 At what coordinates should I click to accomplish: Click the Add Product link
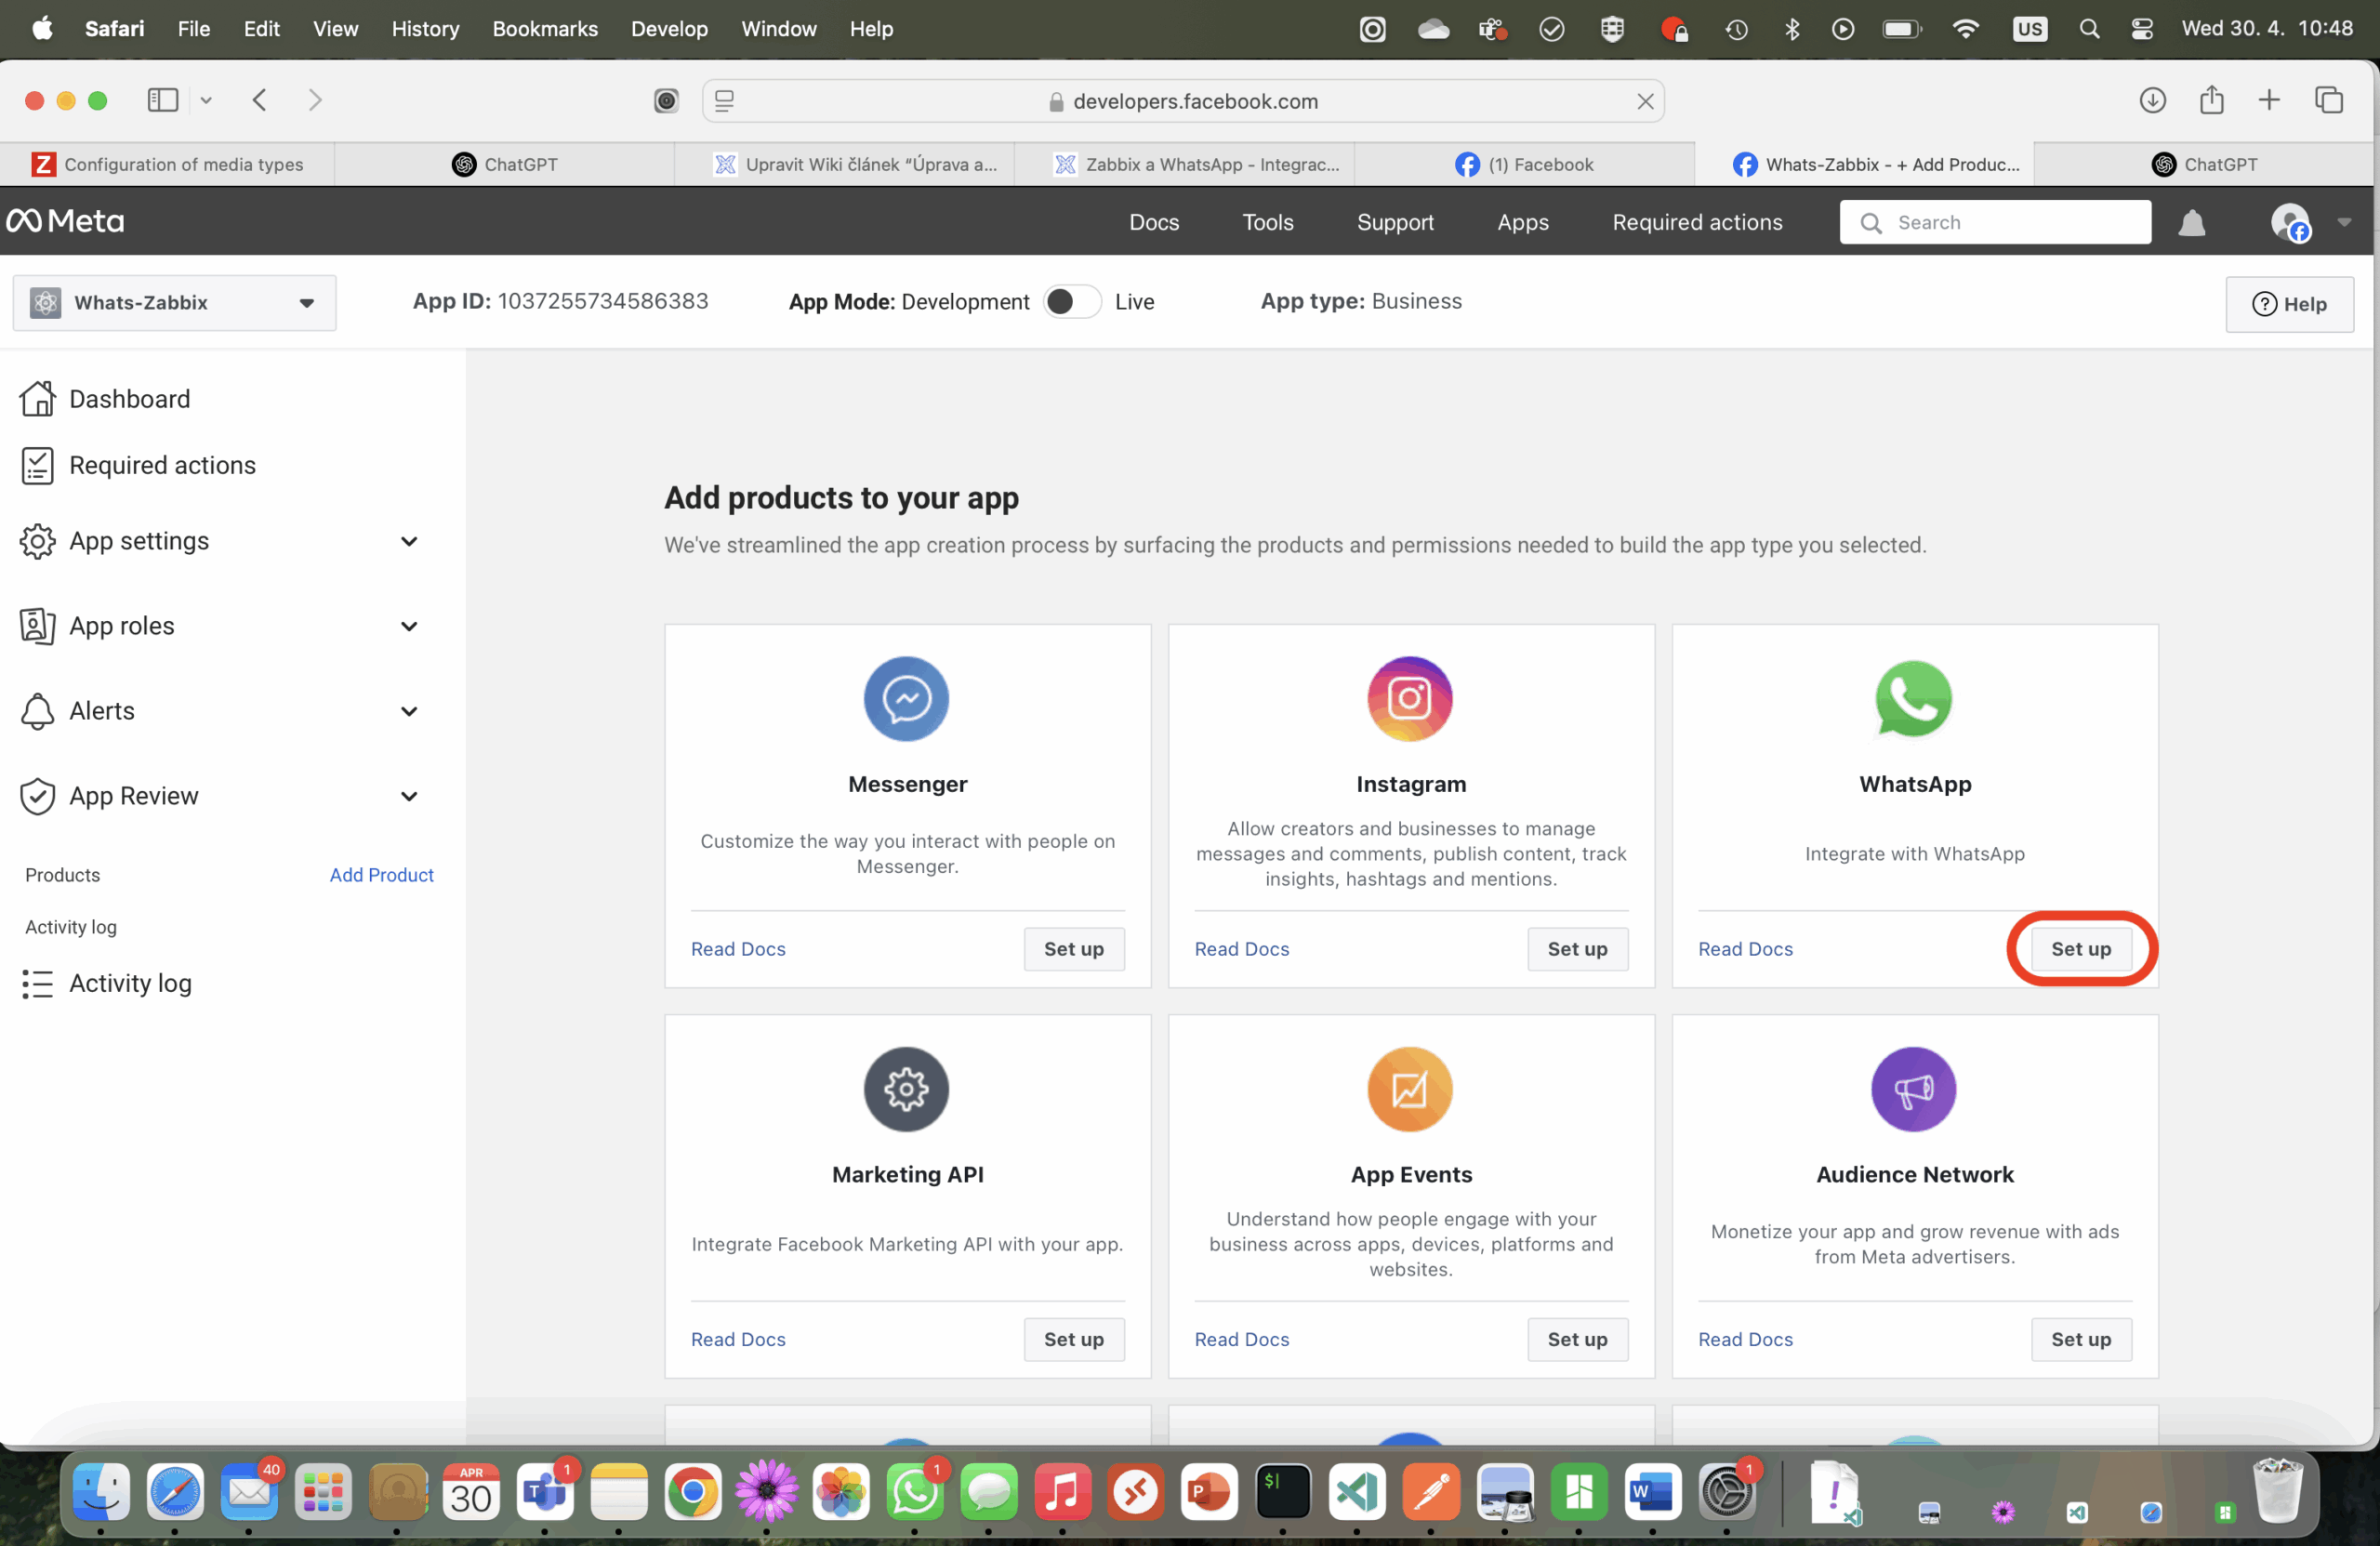[x=381, y=874]
